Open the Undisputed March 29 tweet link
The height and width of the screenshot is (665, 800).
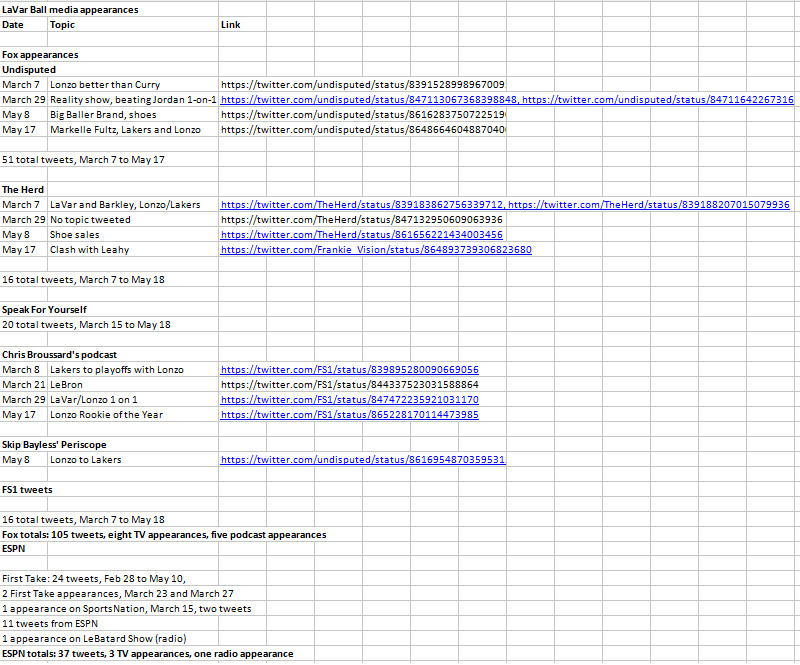click(x=507, y=100)
